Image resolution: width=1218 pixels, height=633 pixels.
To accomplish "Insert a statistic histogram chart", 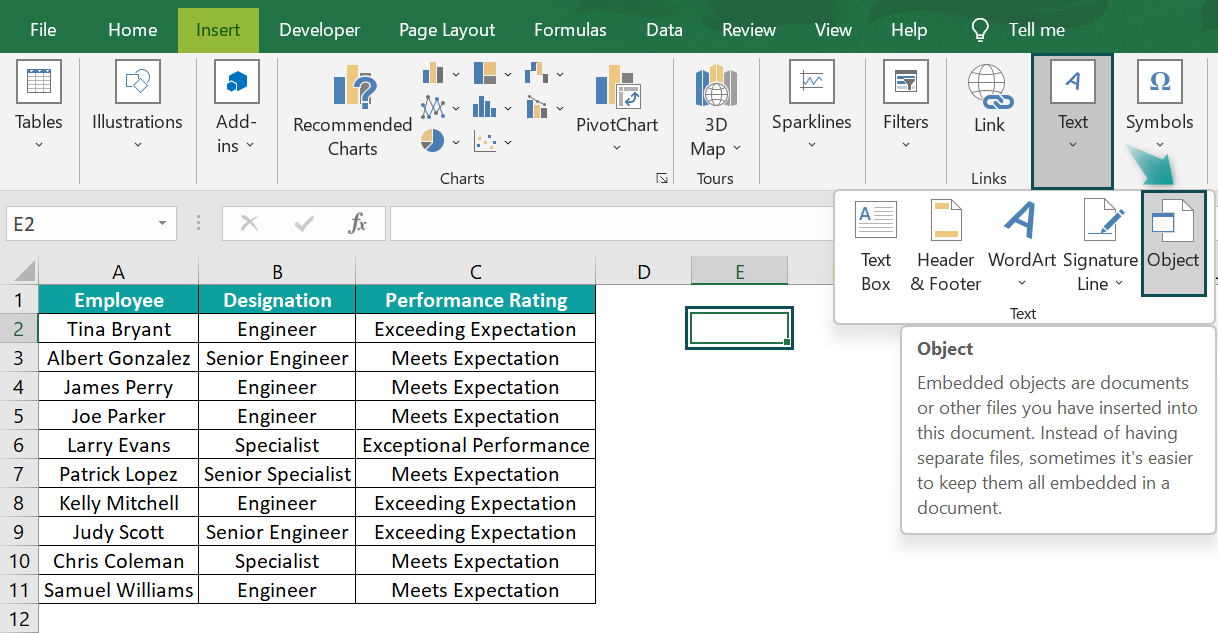I will (485, 106).
